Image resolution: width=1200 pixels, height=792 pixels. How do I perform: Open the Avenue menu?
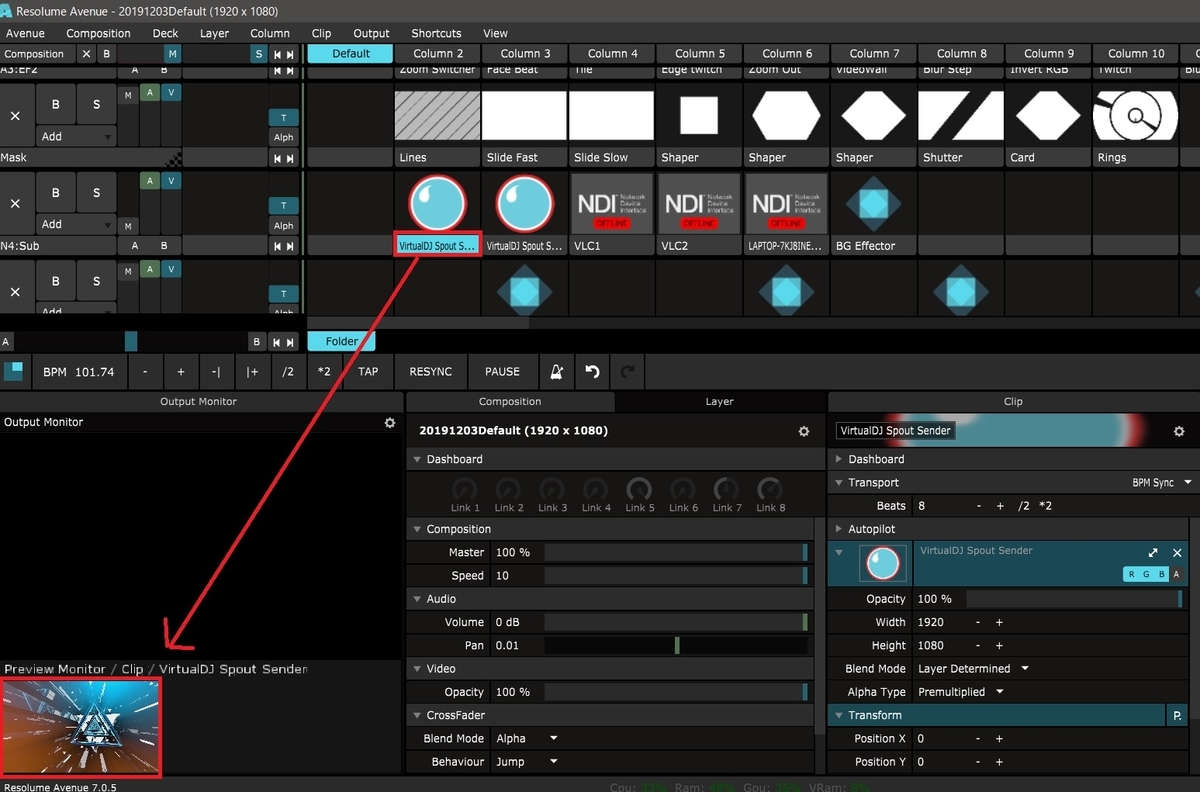point(26,33)
